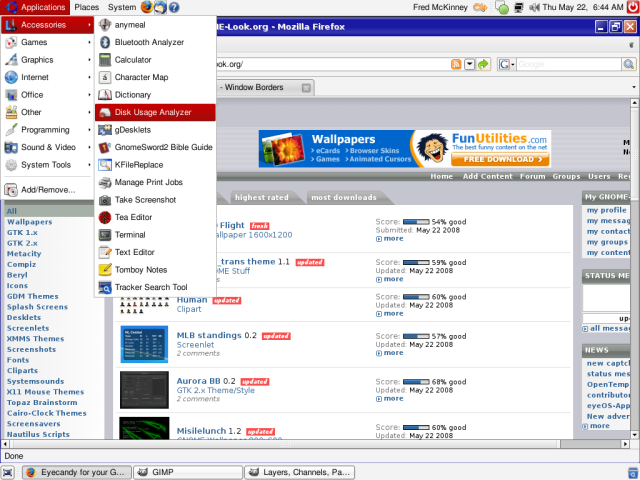The height and width of the screenshot is (480, 640).
Task: Open the Games submenu
Action: click(x=47, y=42)
